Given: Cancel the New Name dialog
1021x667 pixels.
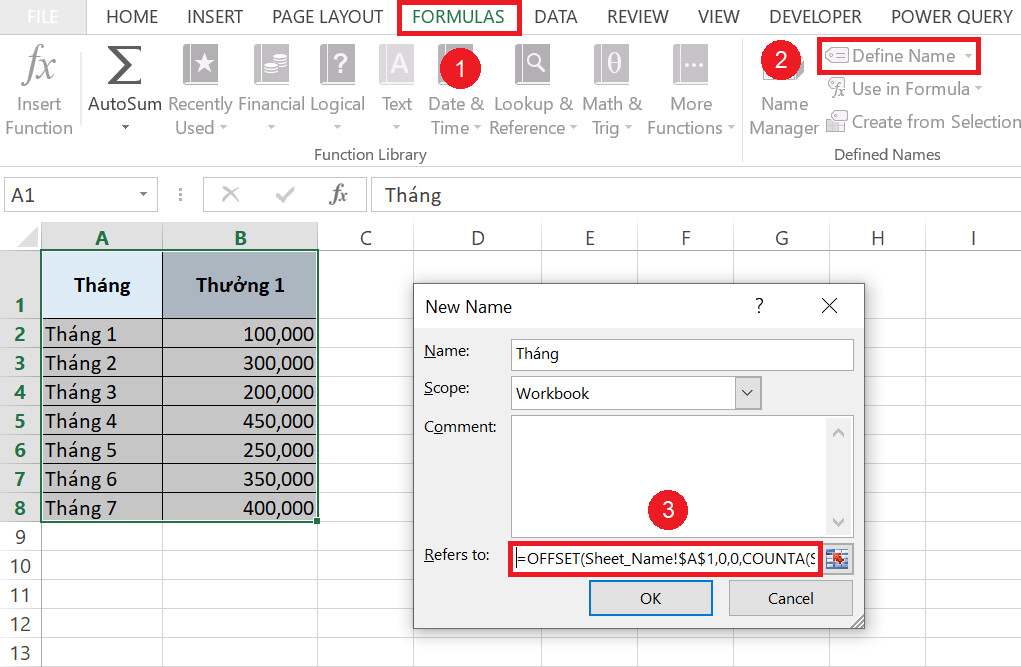Looking at the screenshot, I should tap(790, 597).
